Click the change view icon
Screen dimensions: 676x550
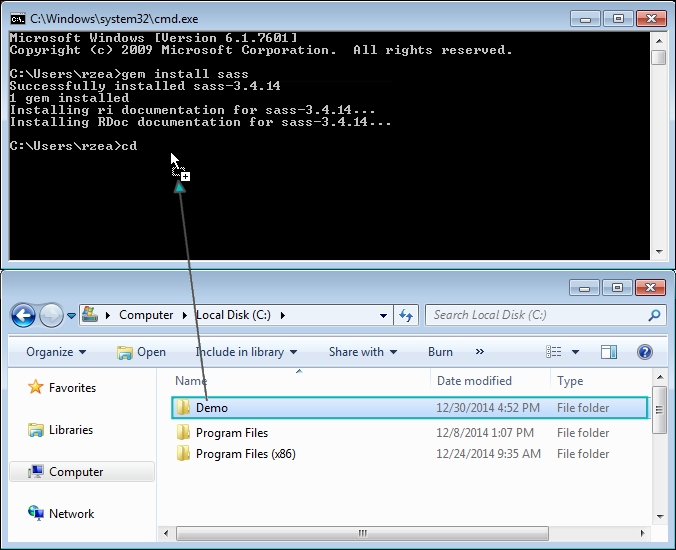554,352
